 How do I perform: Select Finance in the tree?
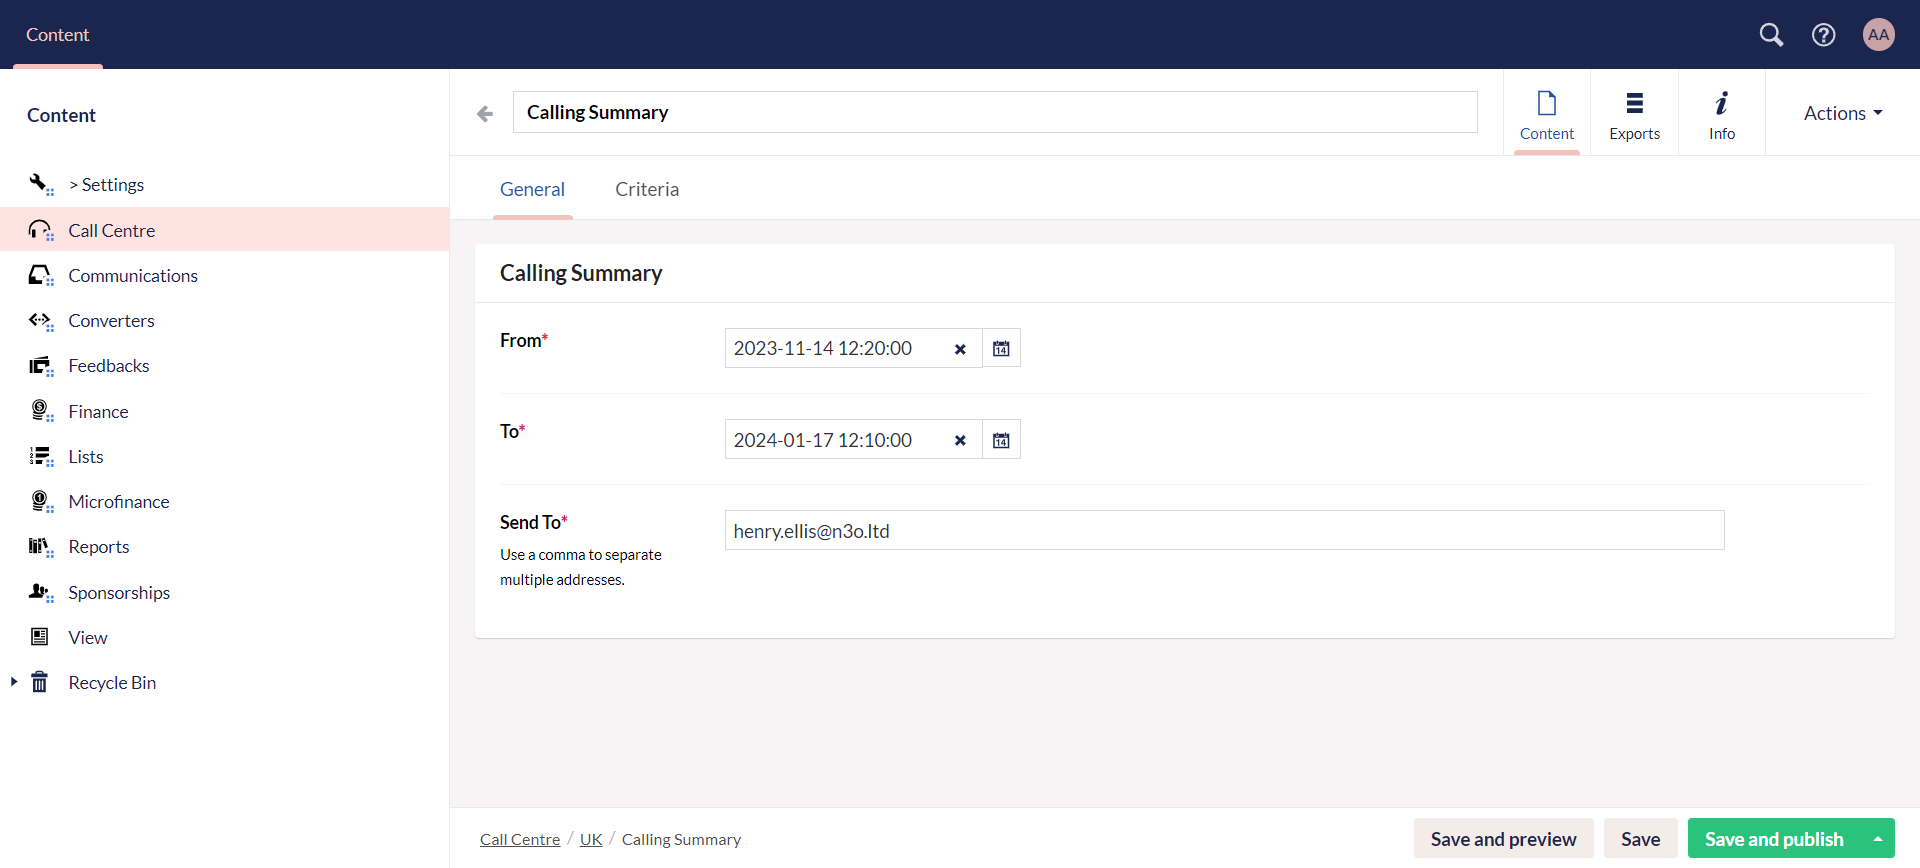[98, 411]
